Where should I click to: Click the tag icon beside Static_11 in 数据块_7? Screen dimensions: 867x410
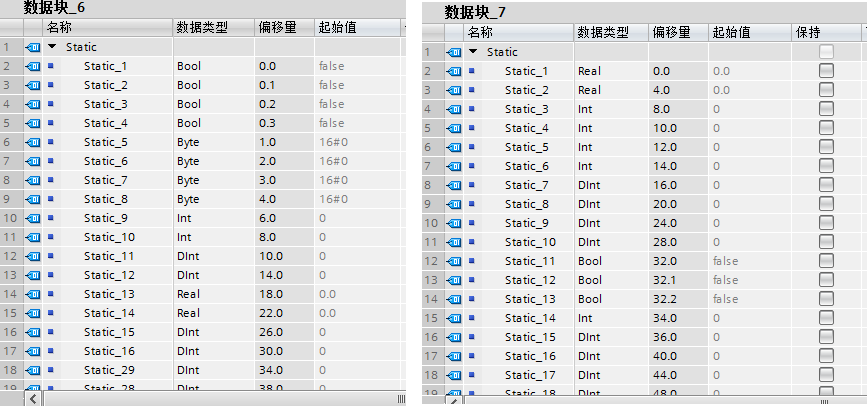(x=454, y=261)
